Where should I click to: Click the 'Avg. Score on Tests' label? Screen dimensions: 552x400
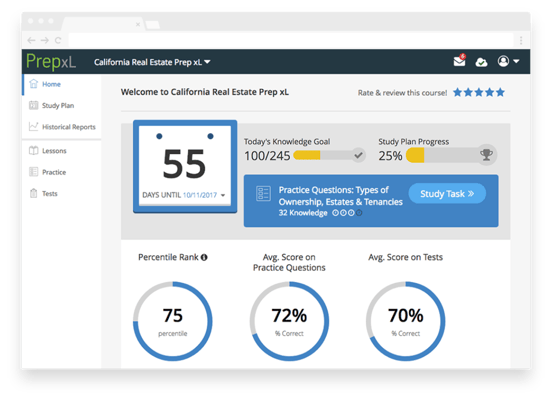(406, 257)
